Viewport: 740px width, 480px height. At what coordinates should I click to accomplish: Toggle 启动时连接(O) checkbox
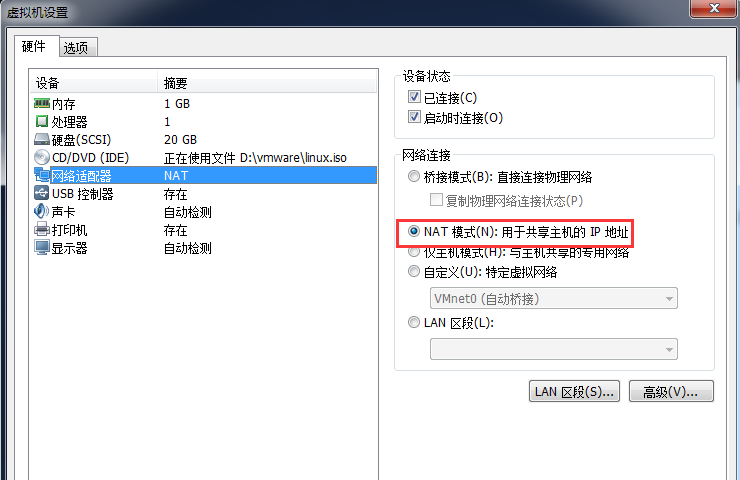point(414,117)
